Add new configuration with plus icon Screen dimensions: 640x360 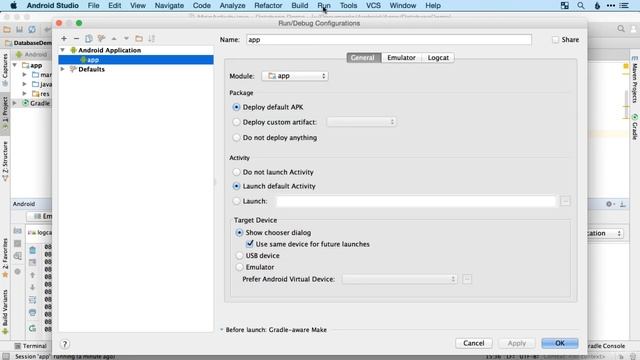click(x=64, y=38)
